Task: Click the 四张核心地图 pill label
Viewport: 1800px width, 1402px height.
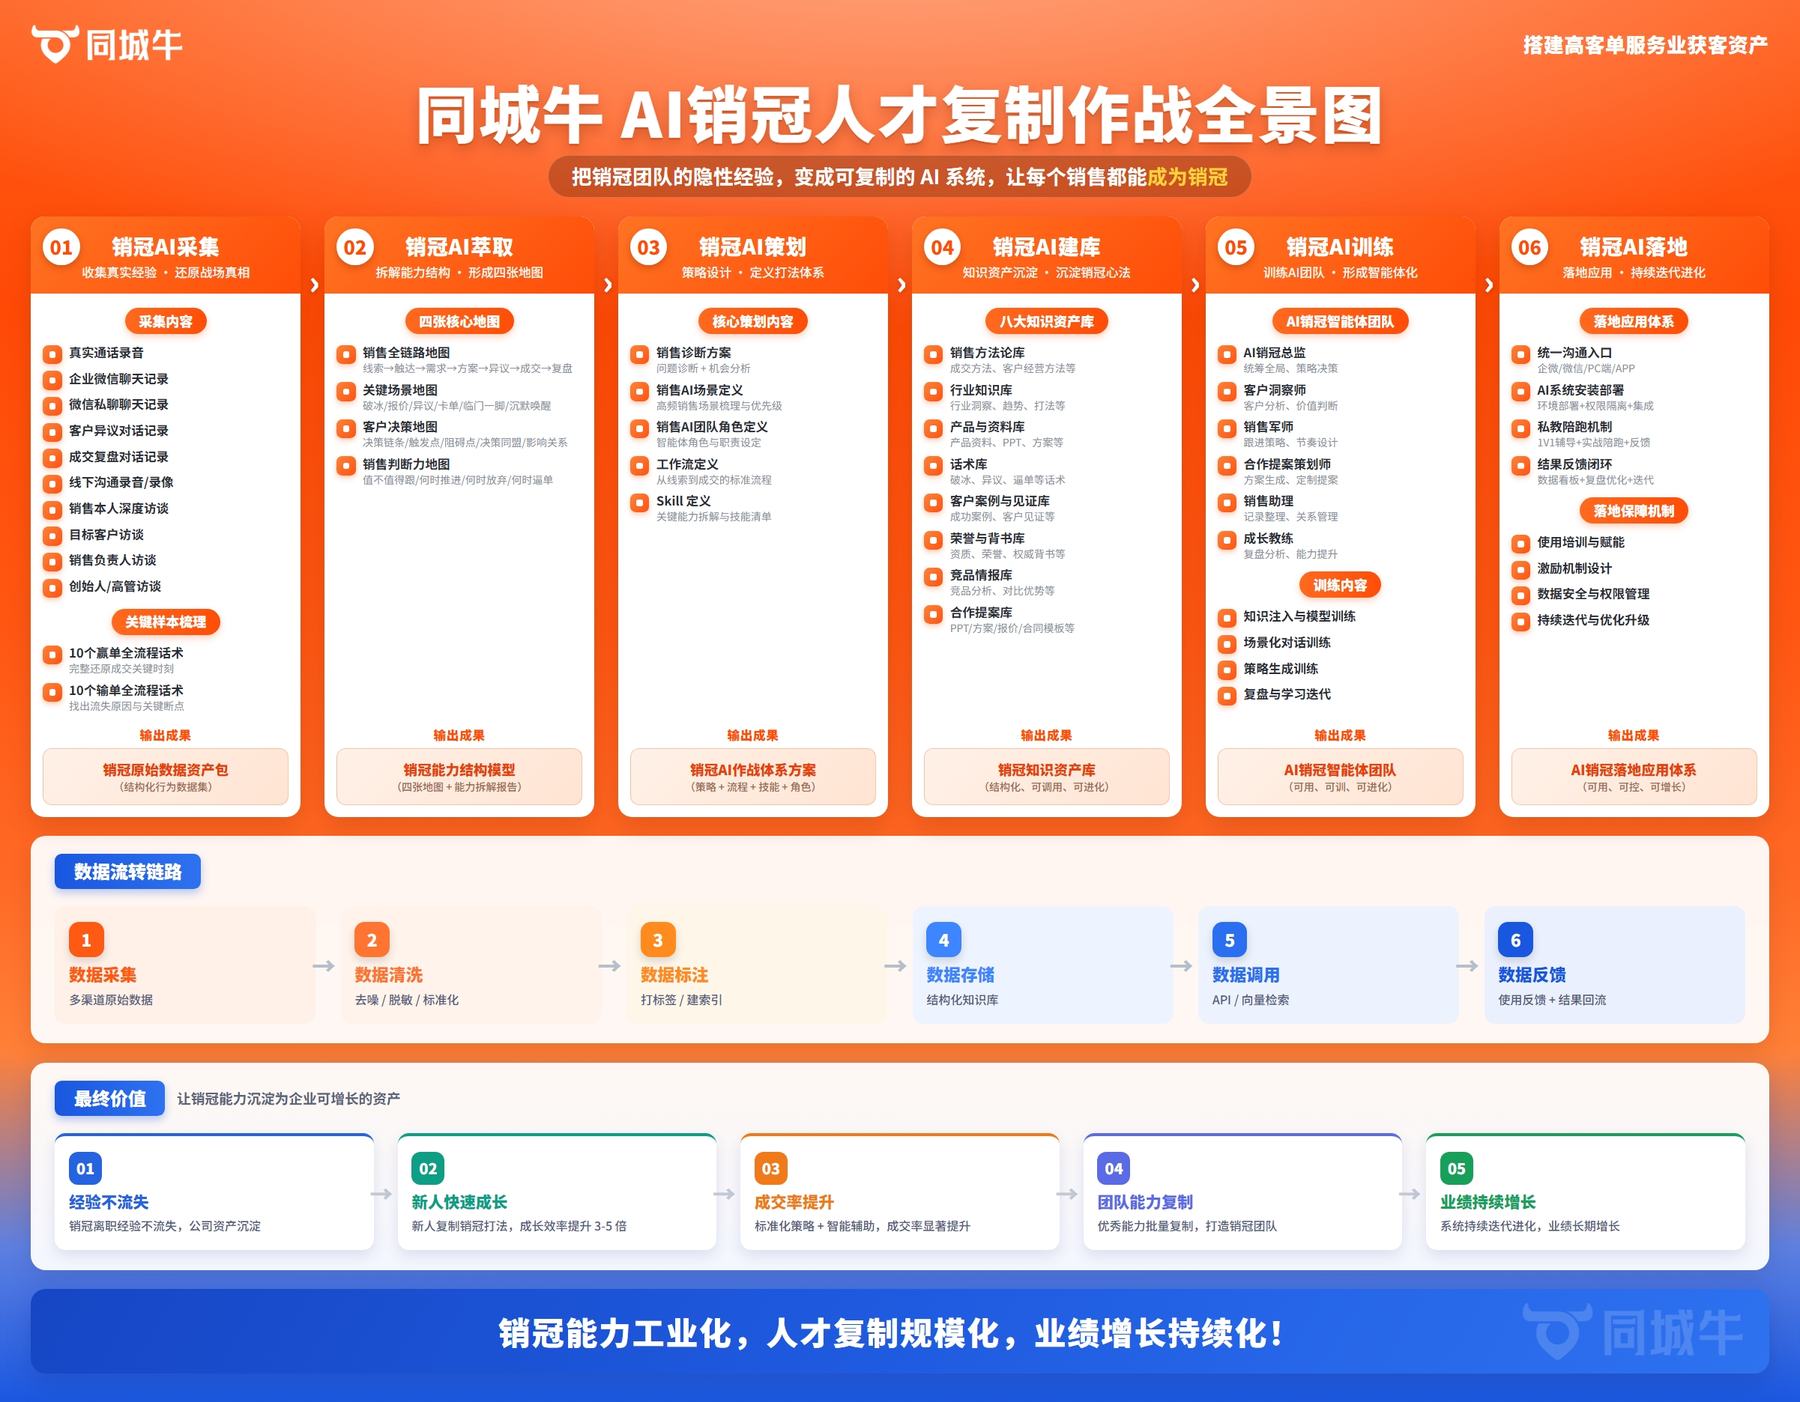Action: click(459, 321)
